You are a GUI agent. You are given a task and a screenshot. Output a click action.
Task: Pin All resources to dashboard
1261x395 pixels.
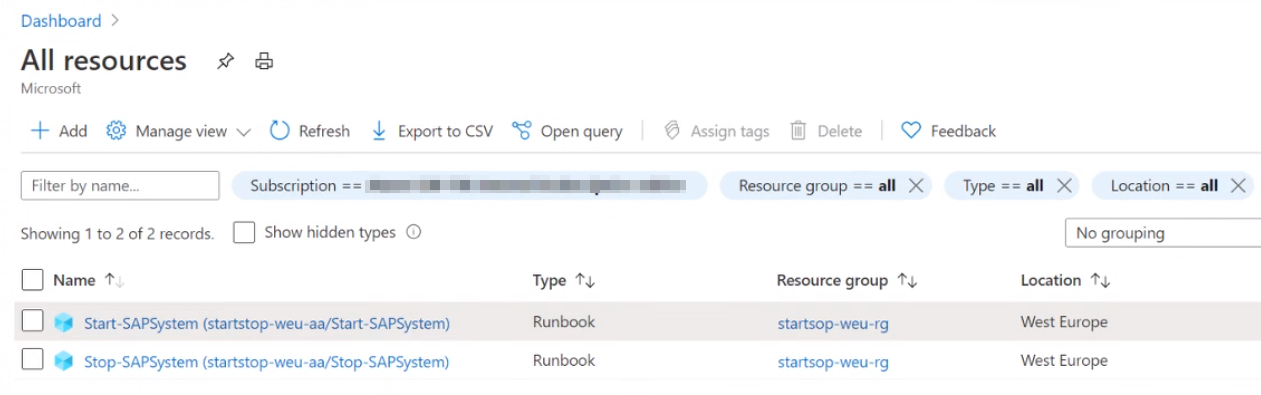[226, 61]
